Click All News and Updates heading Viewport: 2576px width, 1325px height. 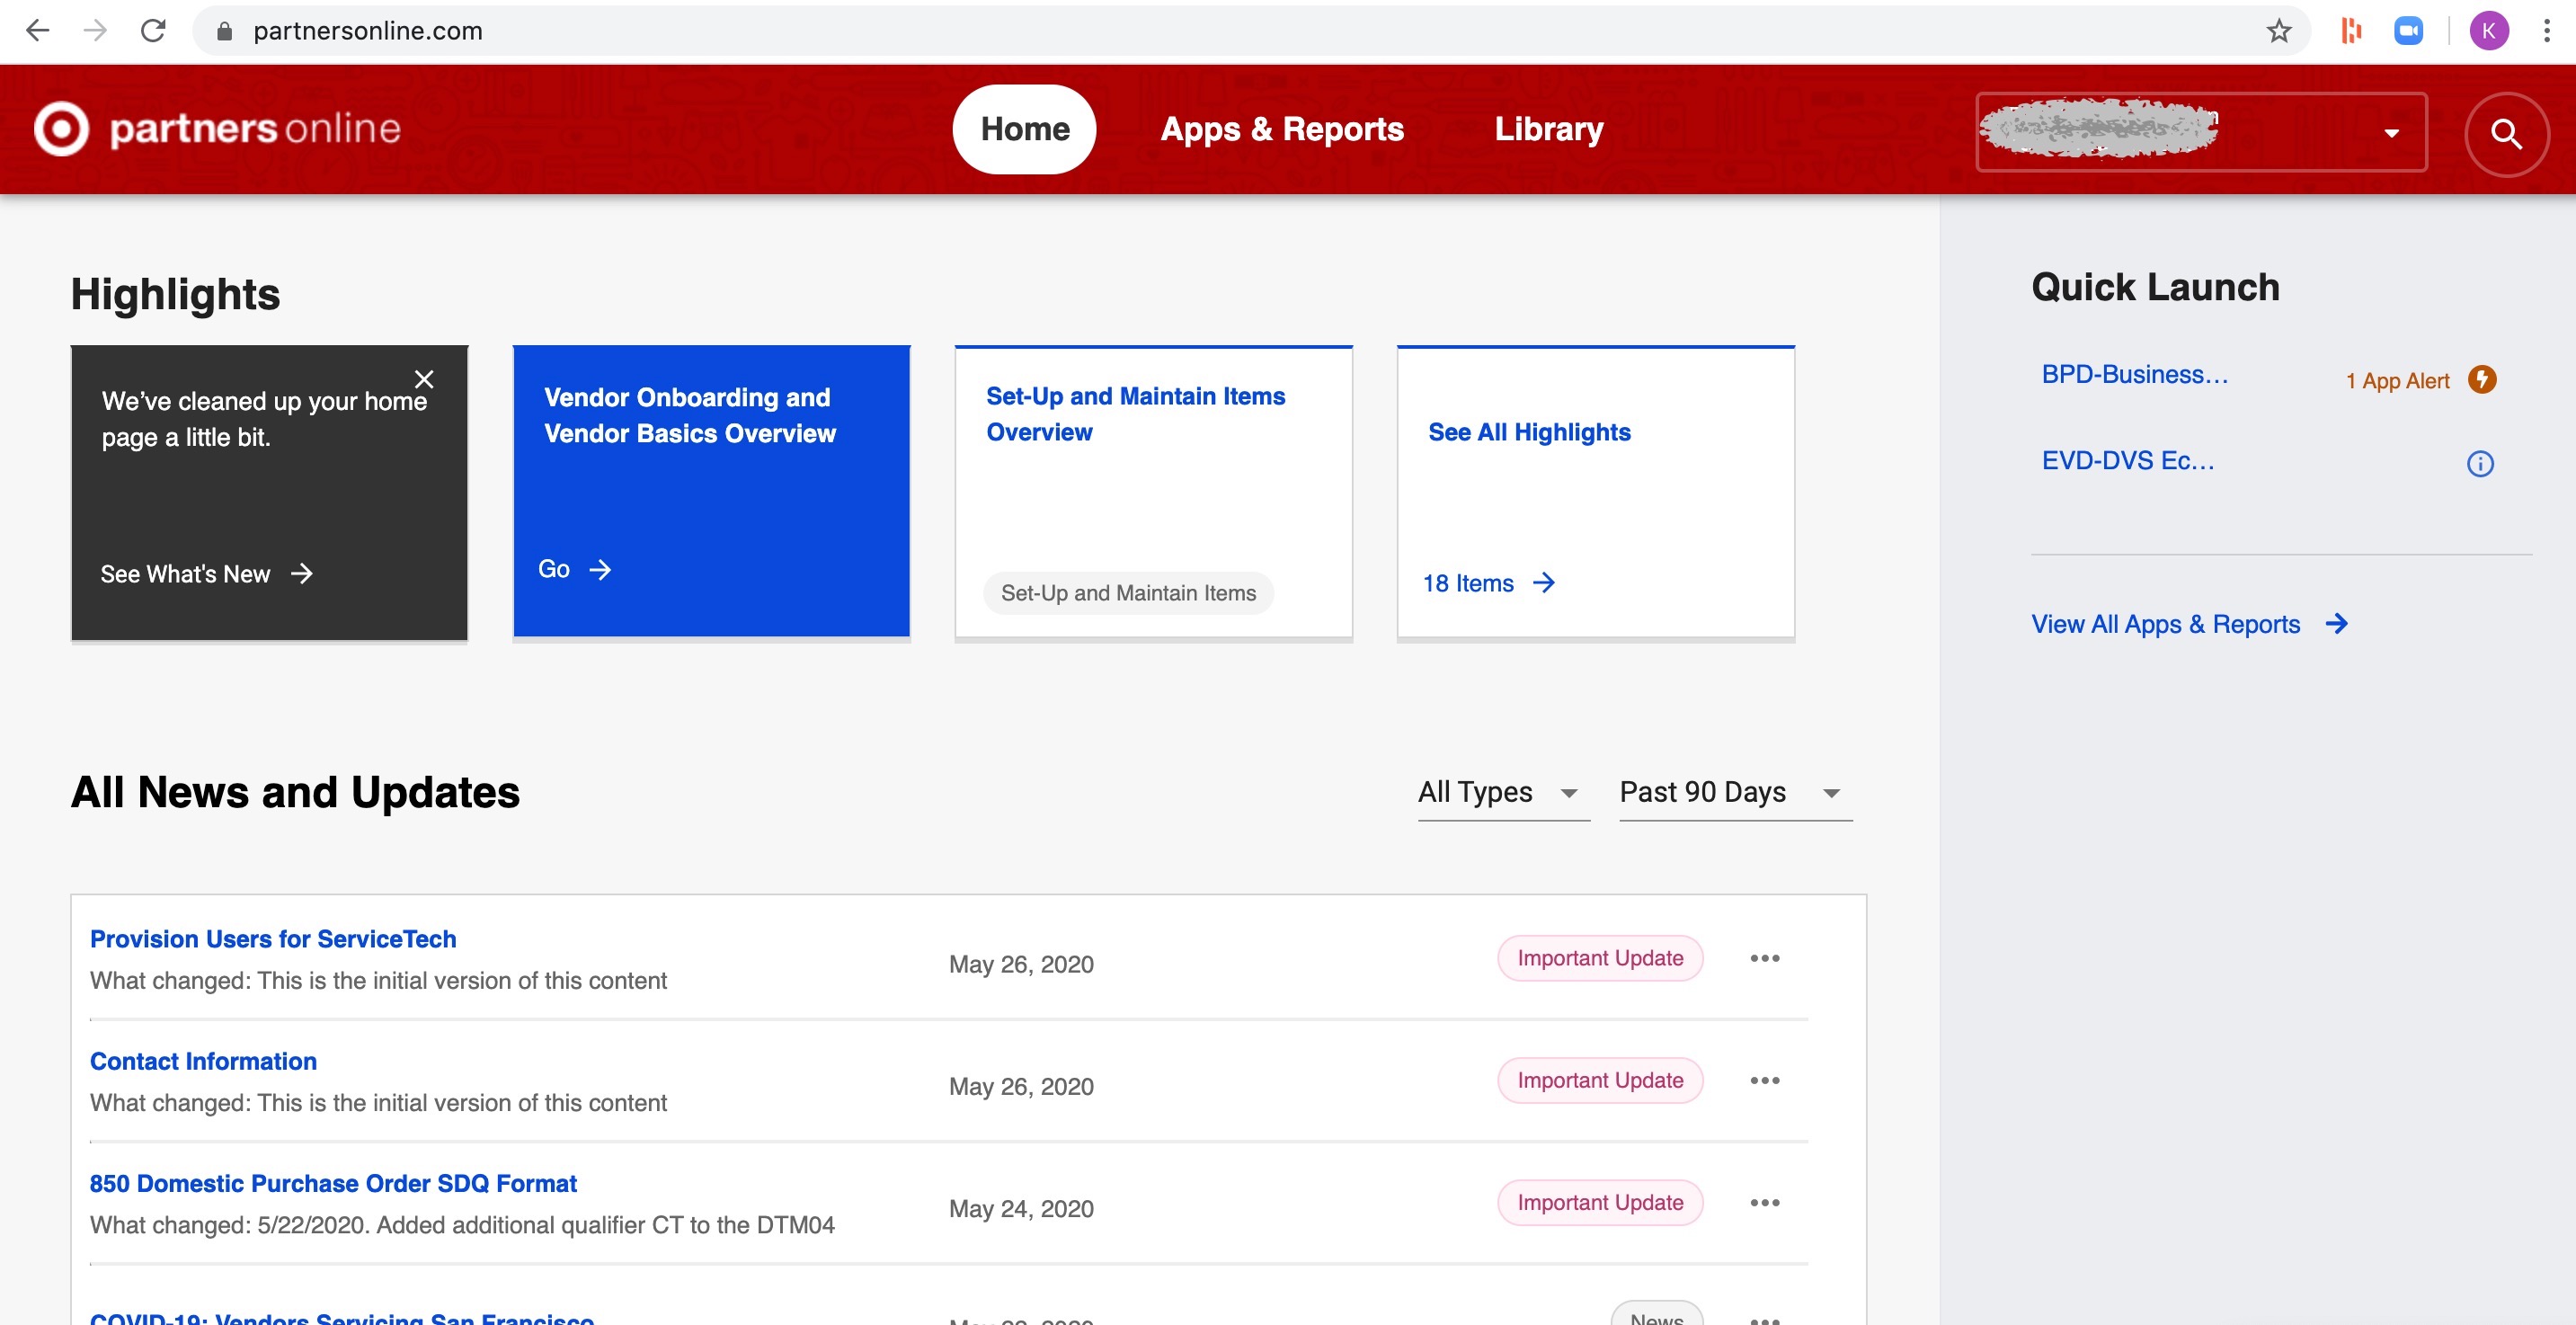point(295,792)
